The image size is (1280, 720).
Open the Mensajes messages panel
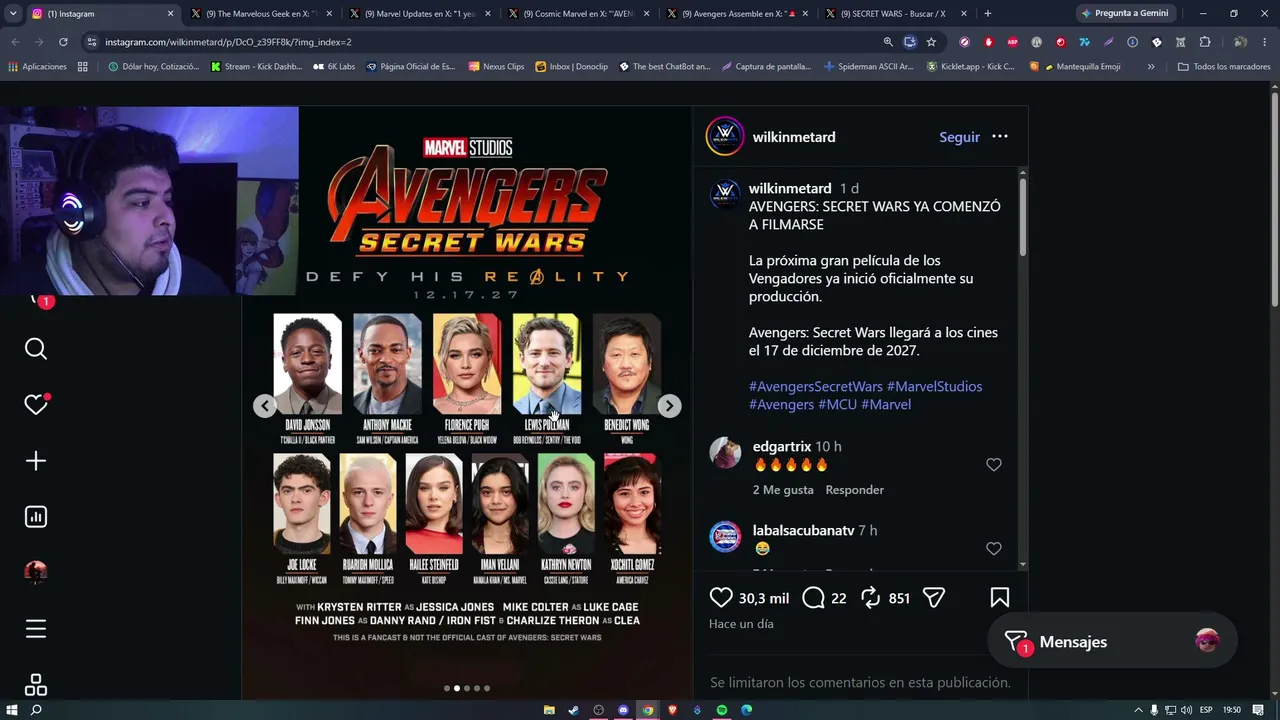point(1112,642)
